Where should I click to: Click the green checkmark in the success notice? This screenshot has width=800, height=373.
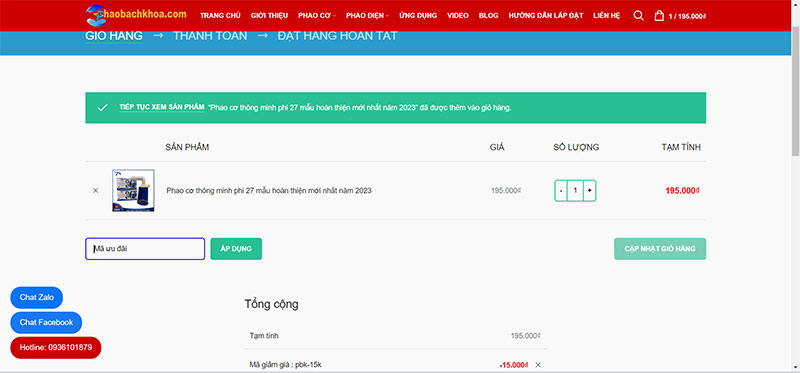point(102,108)
